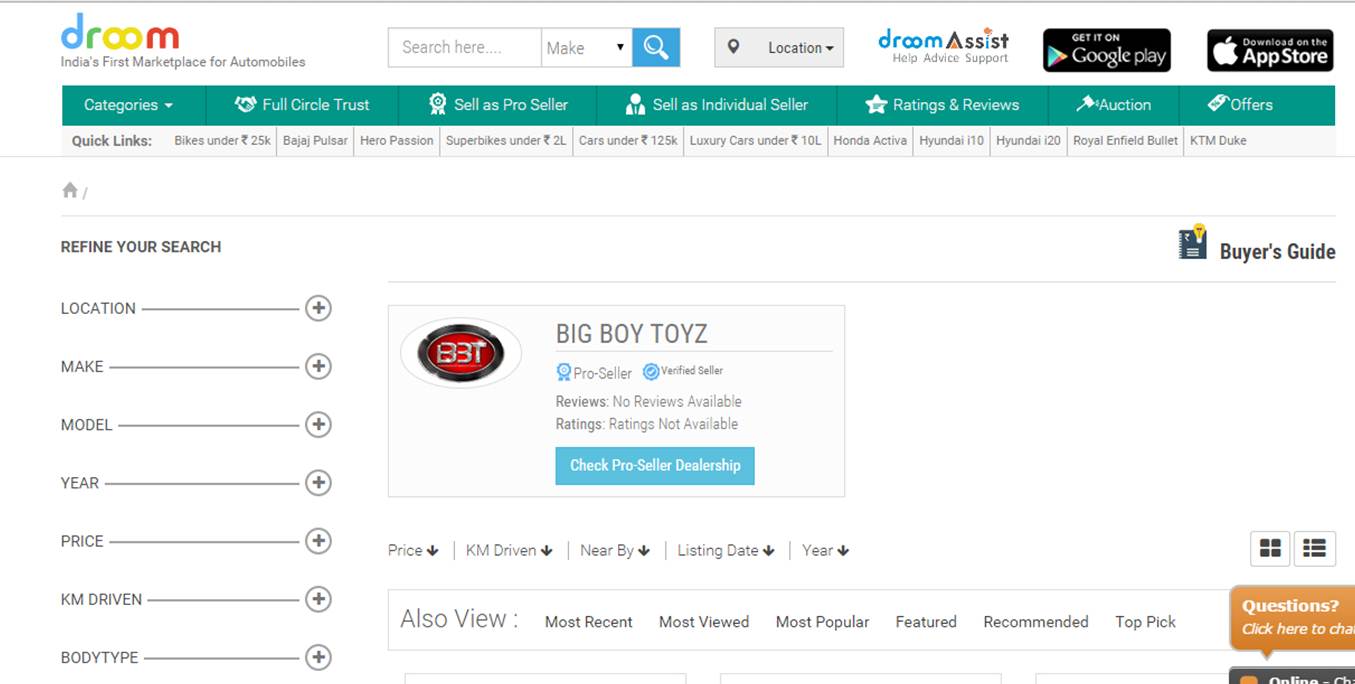Open Get it on Google Play badge

(x=1107, y=50)
